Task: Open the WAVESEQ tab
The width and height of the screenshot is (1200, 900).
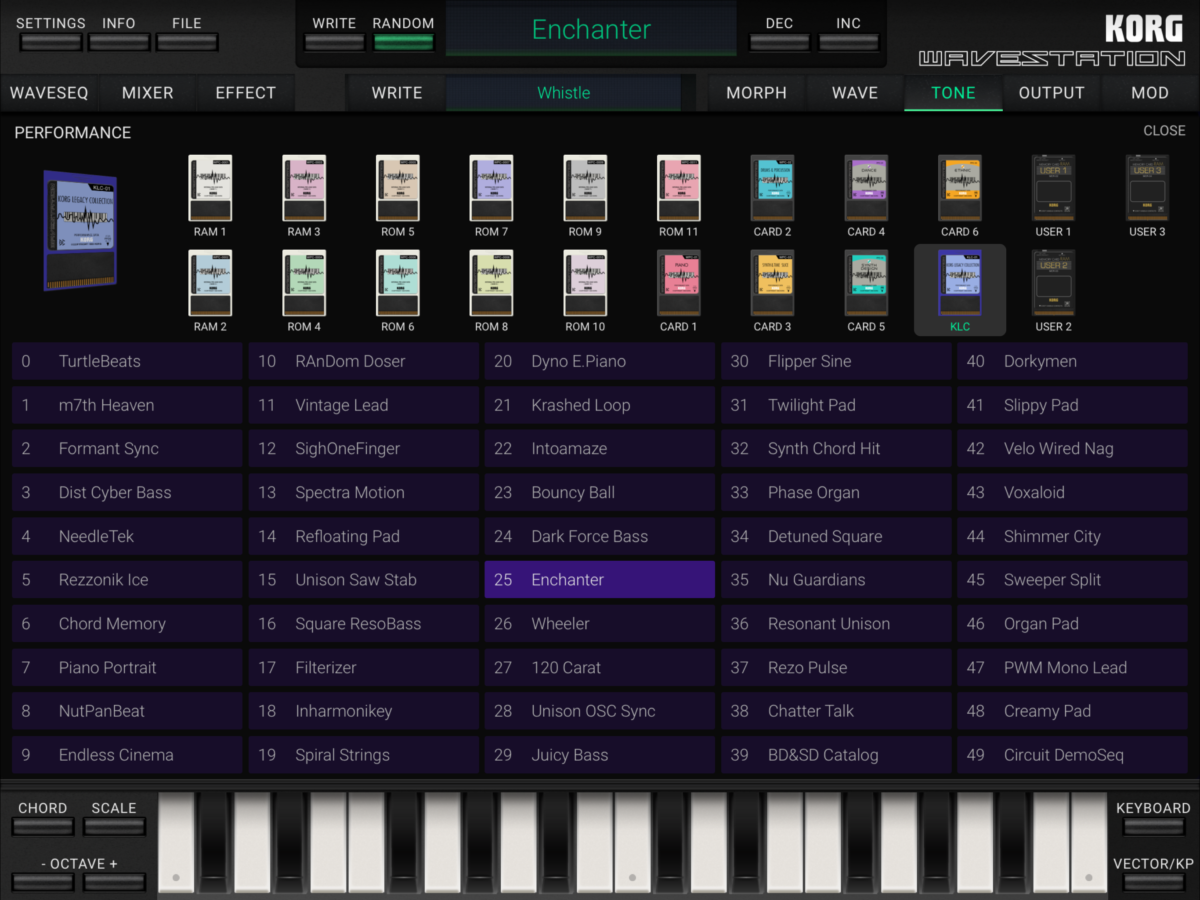Action: (x=49, y=93)
